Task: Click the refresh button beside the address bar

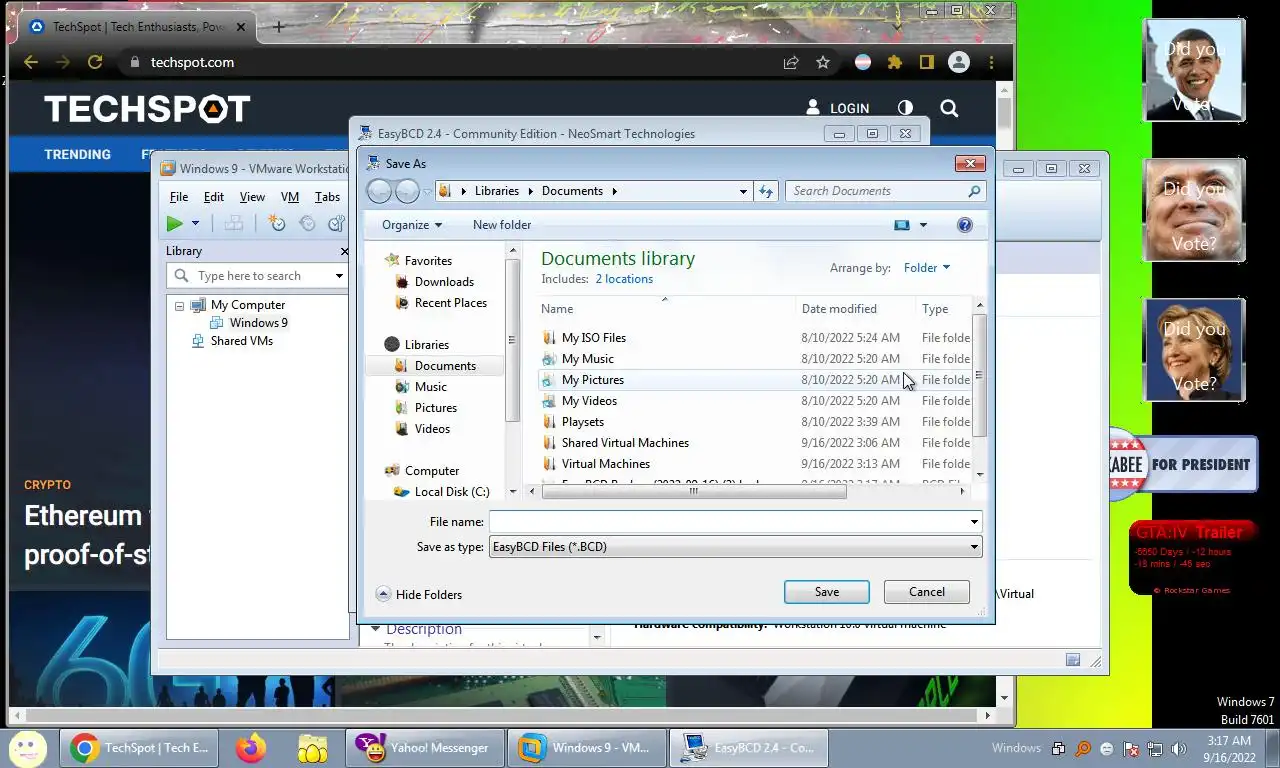Action: (x=766, y=191)
